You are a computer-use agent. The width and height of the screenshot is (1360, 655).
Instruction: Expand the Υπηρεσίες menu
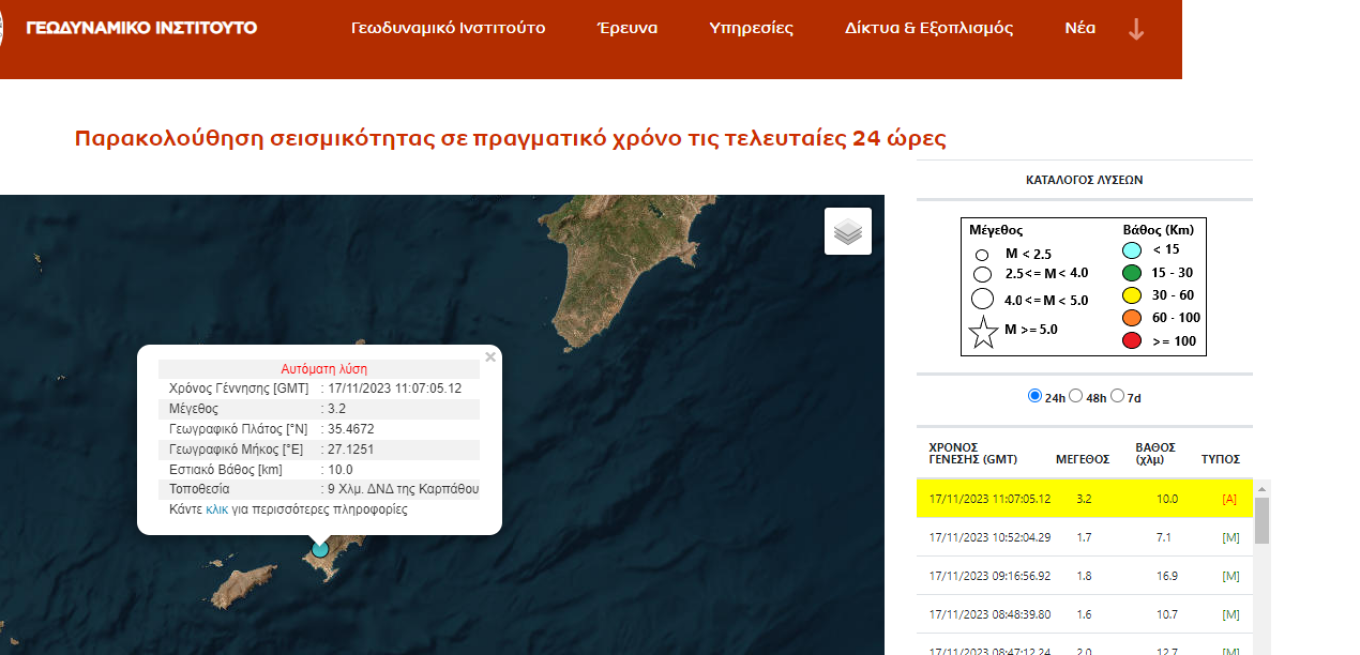pos(751,28)
